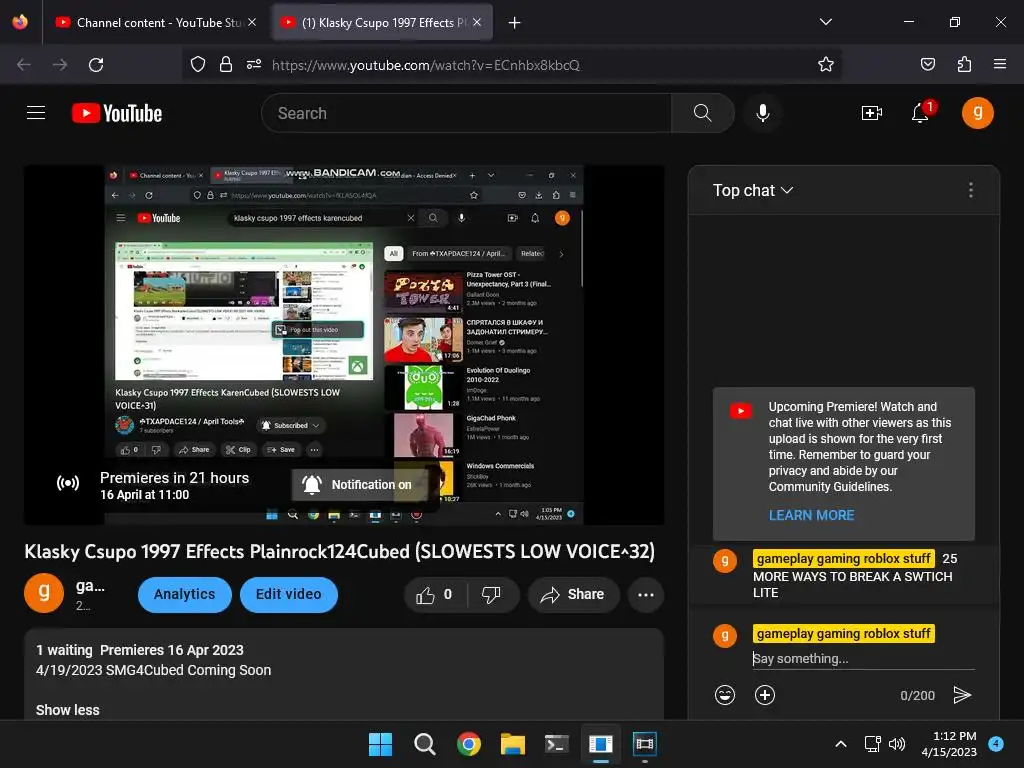Open the network tray icon
Viewport: 1024px width, 768px height.
872,744
